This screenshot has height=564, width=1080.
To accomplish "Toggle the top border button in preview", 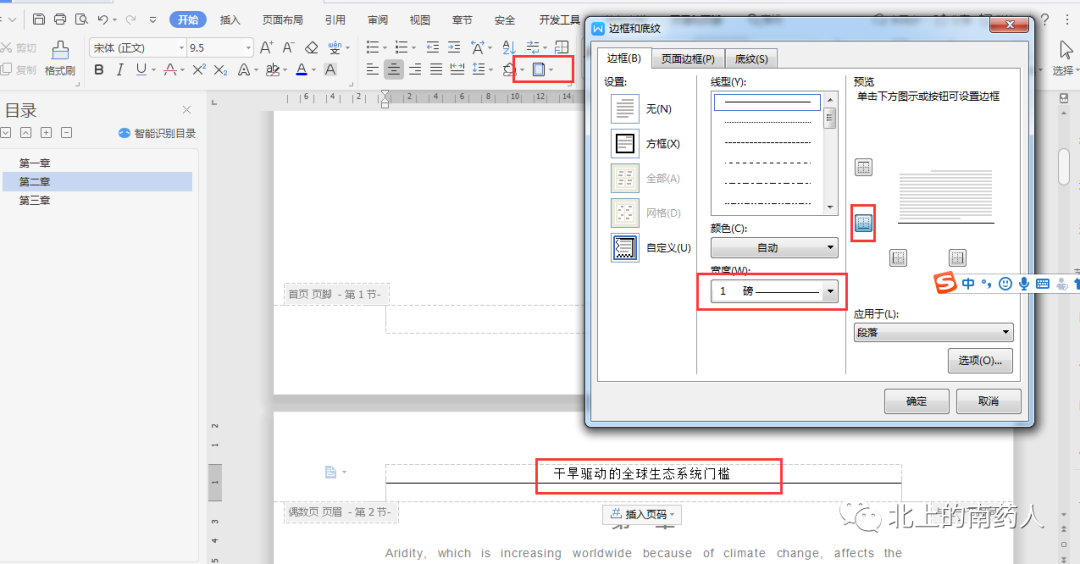I will coord(863,167).
